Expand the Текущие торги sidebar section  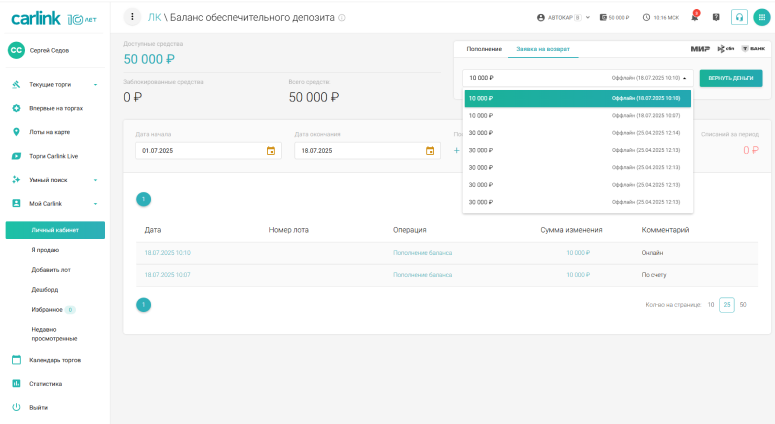(95, 85)
